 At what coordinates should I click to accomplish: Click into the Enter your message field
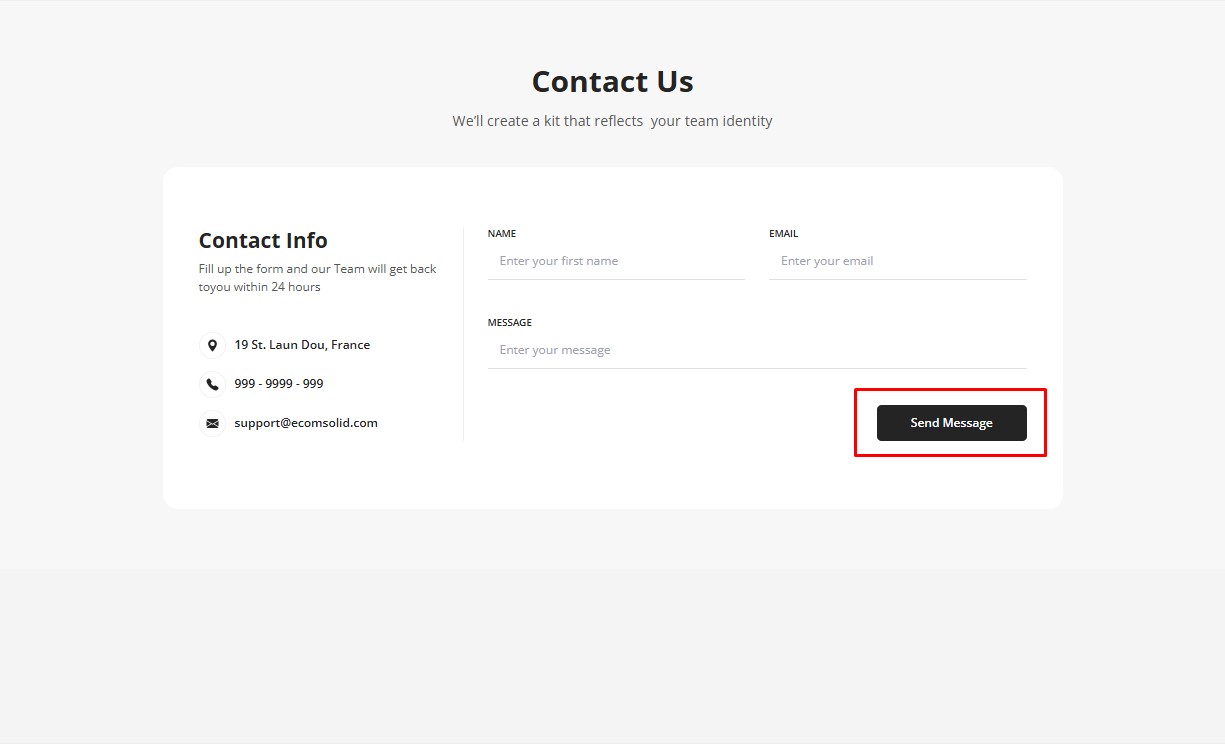(756, 350)
